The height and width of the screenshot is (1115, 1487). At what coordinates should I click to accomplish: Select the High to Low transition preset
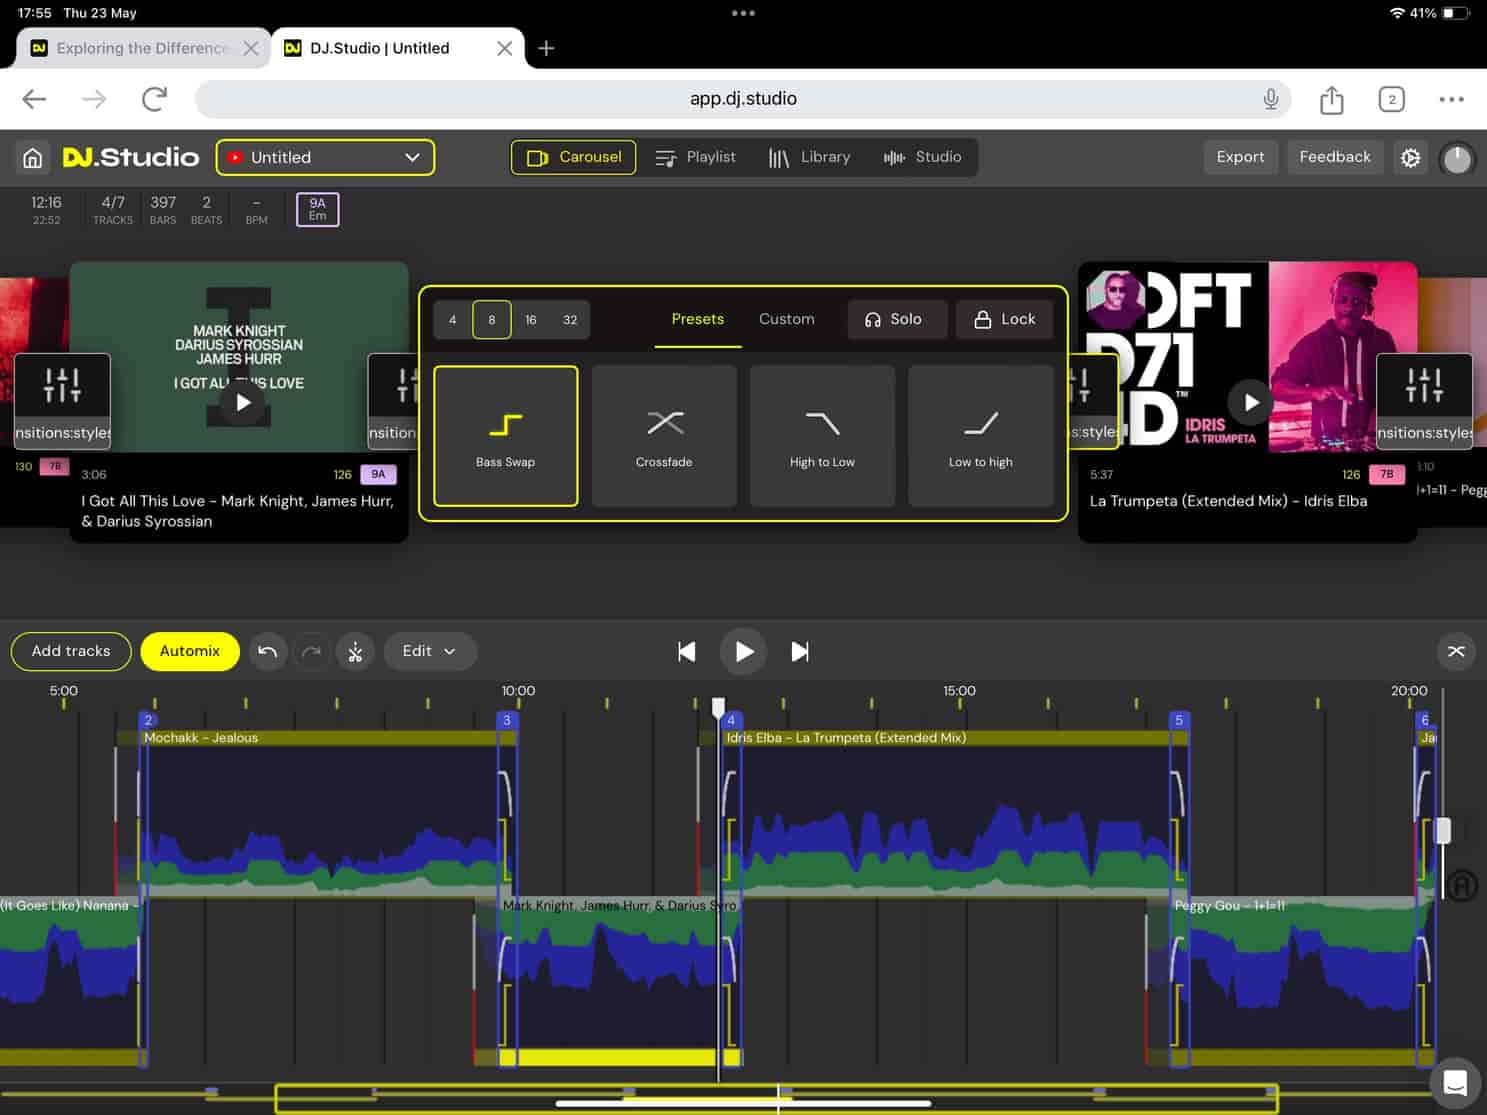(x=821, y=435)
